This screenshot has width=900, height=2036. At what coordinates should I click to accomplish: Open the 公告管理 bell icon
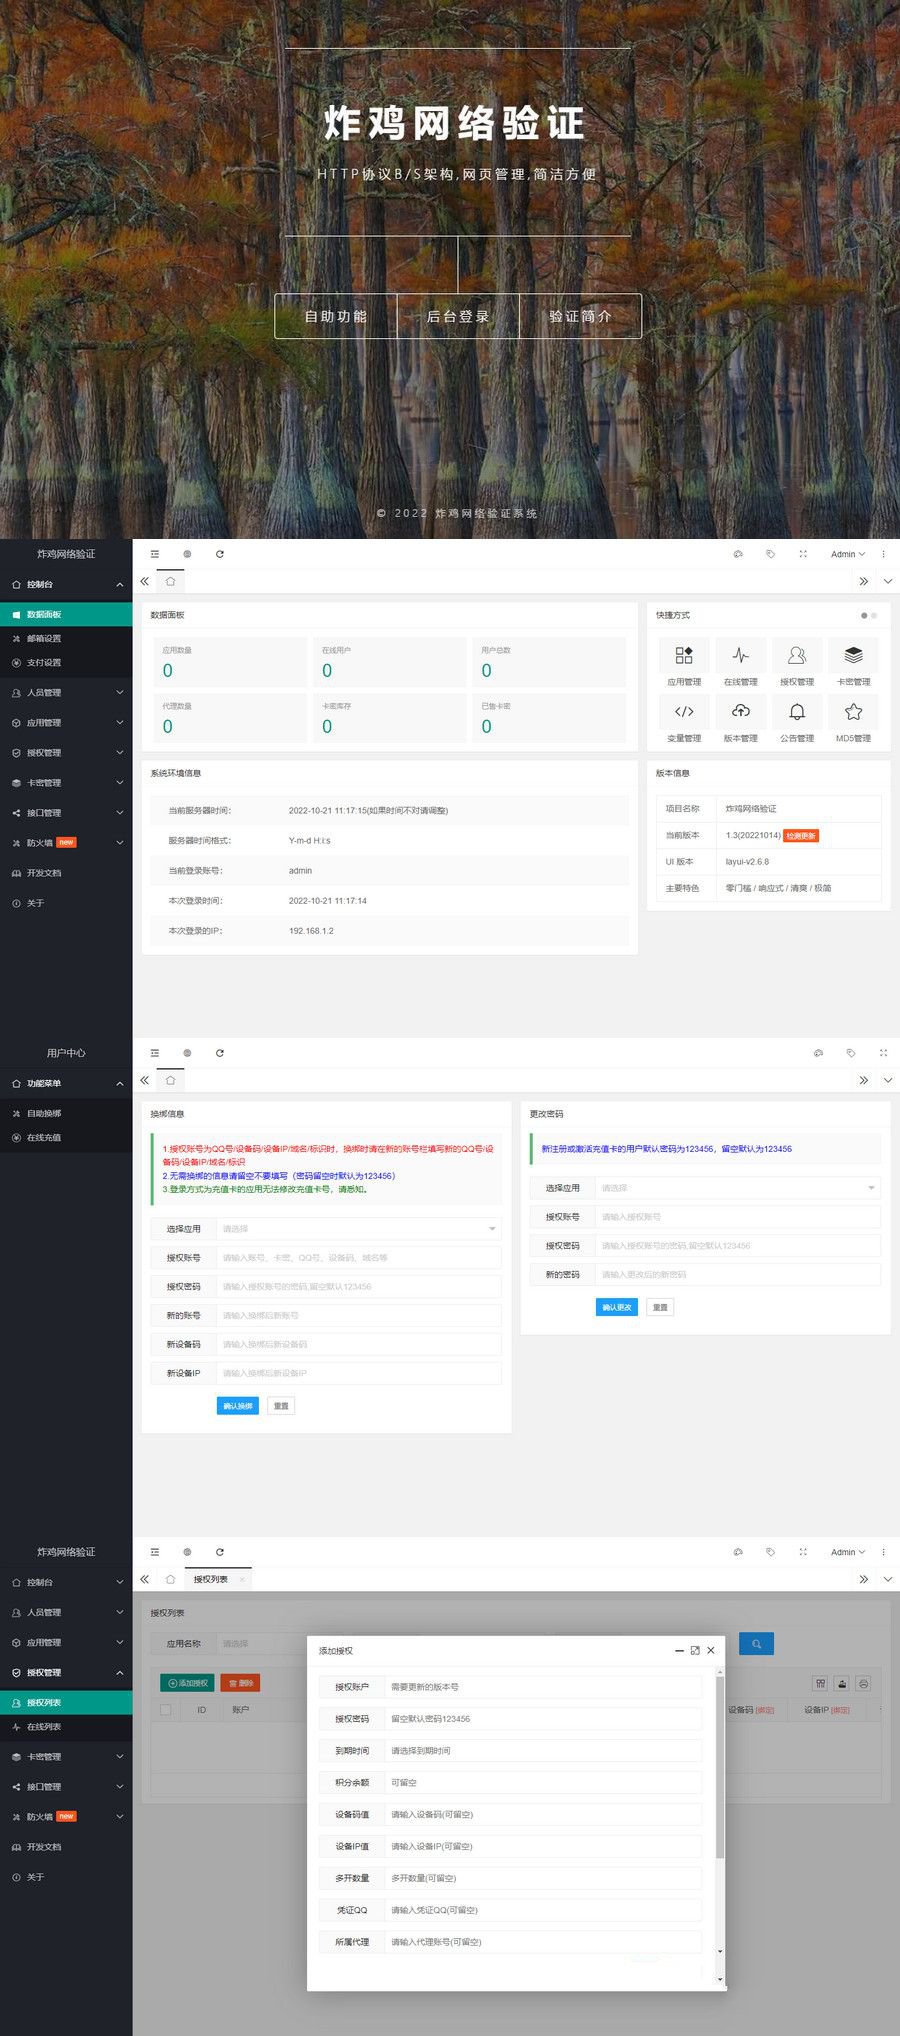tap(797, 712)
